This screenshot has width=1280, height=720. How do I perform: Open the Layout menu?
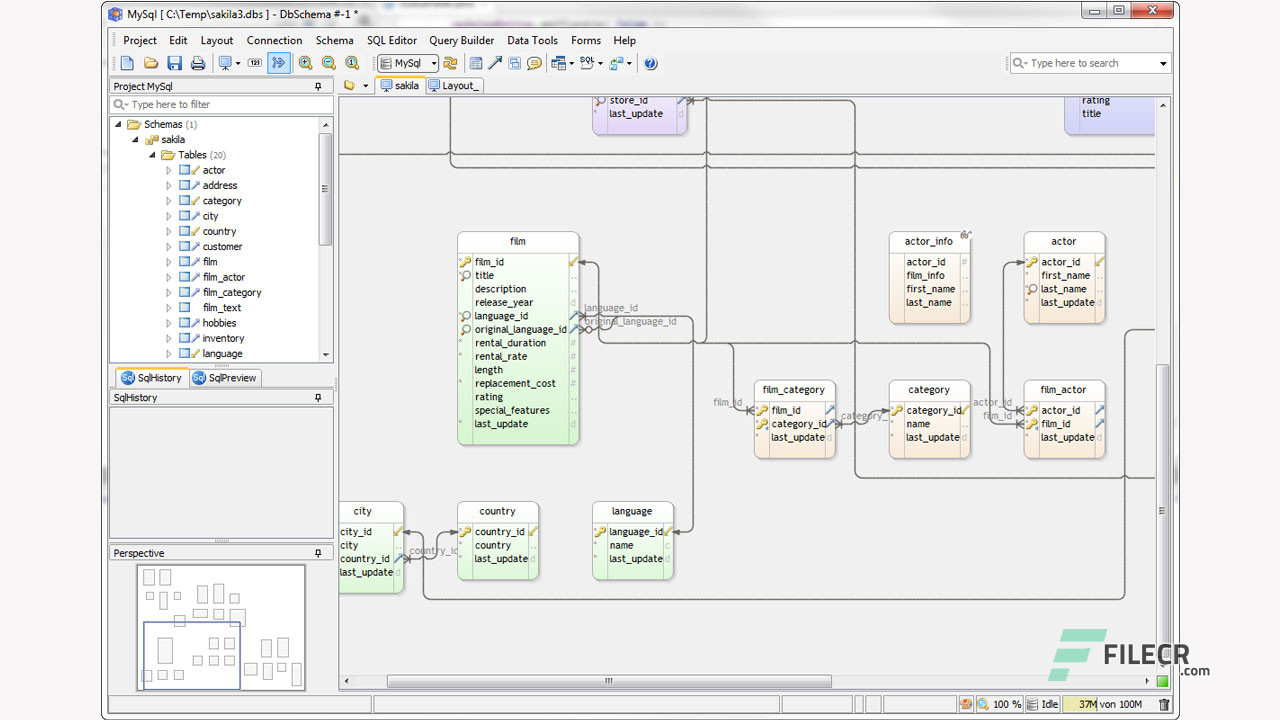click(x=217, y=41)
